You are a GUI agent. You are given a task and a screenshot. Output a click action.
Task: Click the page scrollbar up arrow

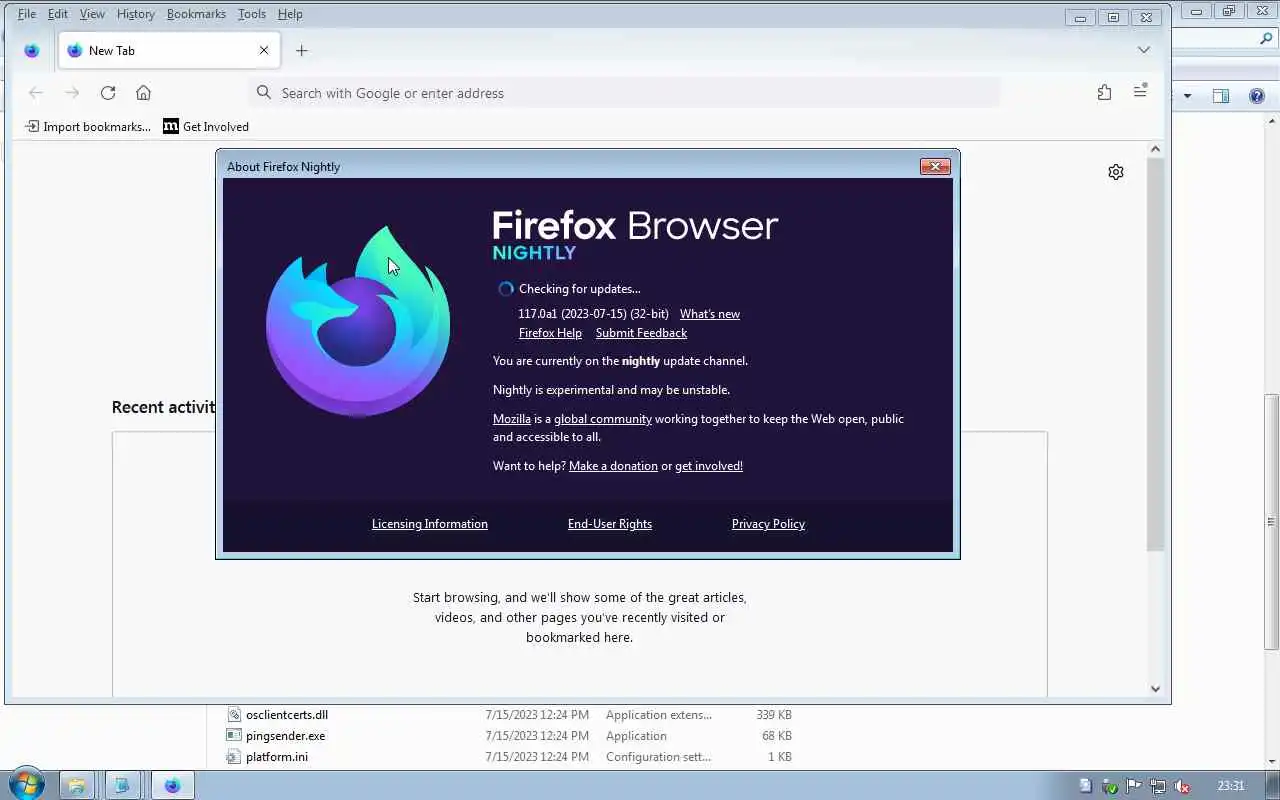coord(1155,149)
